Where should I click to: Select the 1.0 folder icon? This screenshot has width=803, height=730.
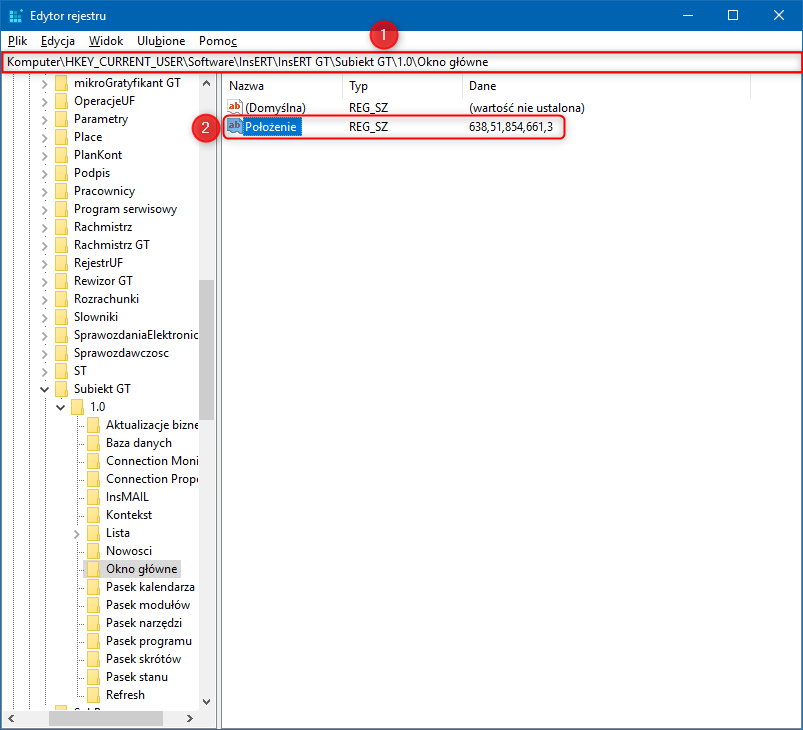point(77,407)
